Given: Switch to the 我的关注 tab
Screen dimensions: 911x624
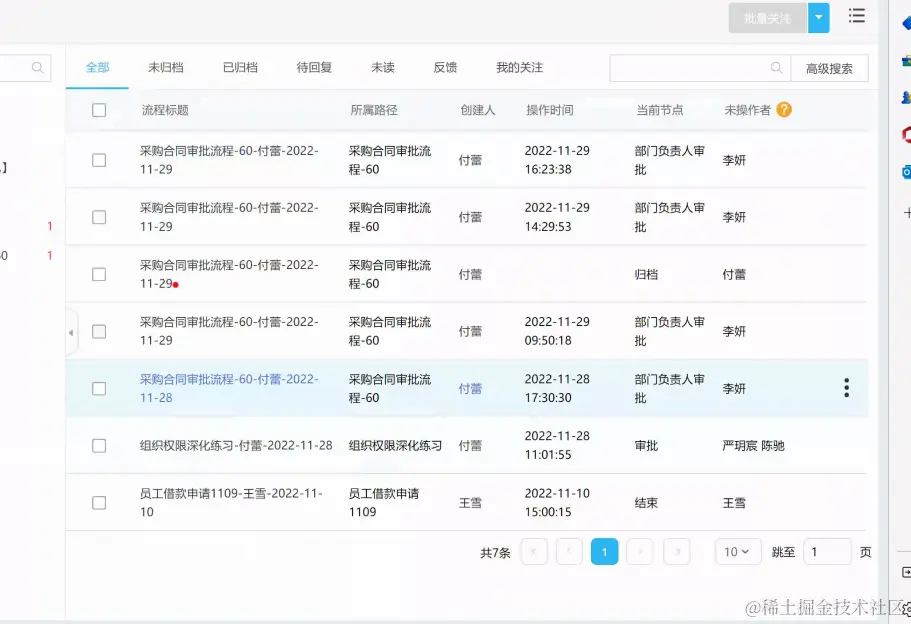Looking at the screenshot, I should tap(519, 67).
